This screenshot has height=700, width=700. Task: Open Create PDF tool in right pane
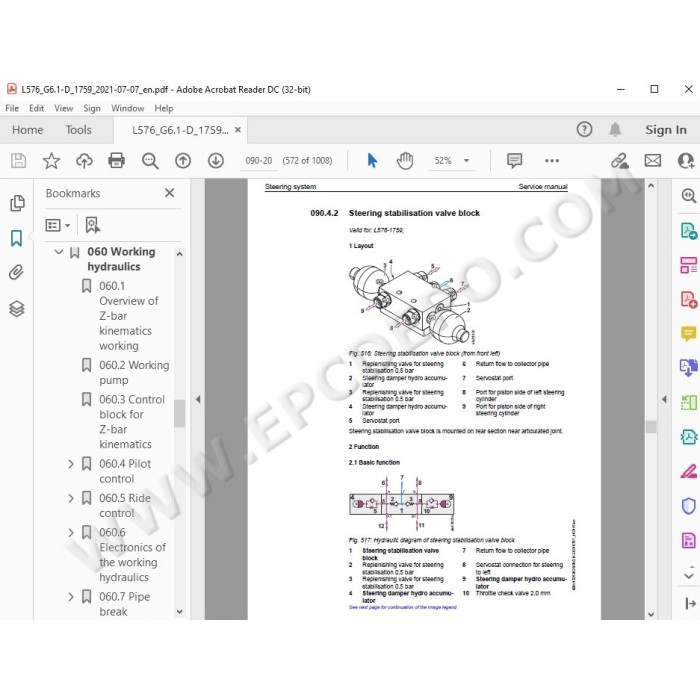tap(688, 300)
